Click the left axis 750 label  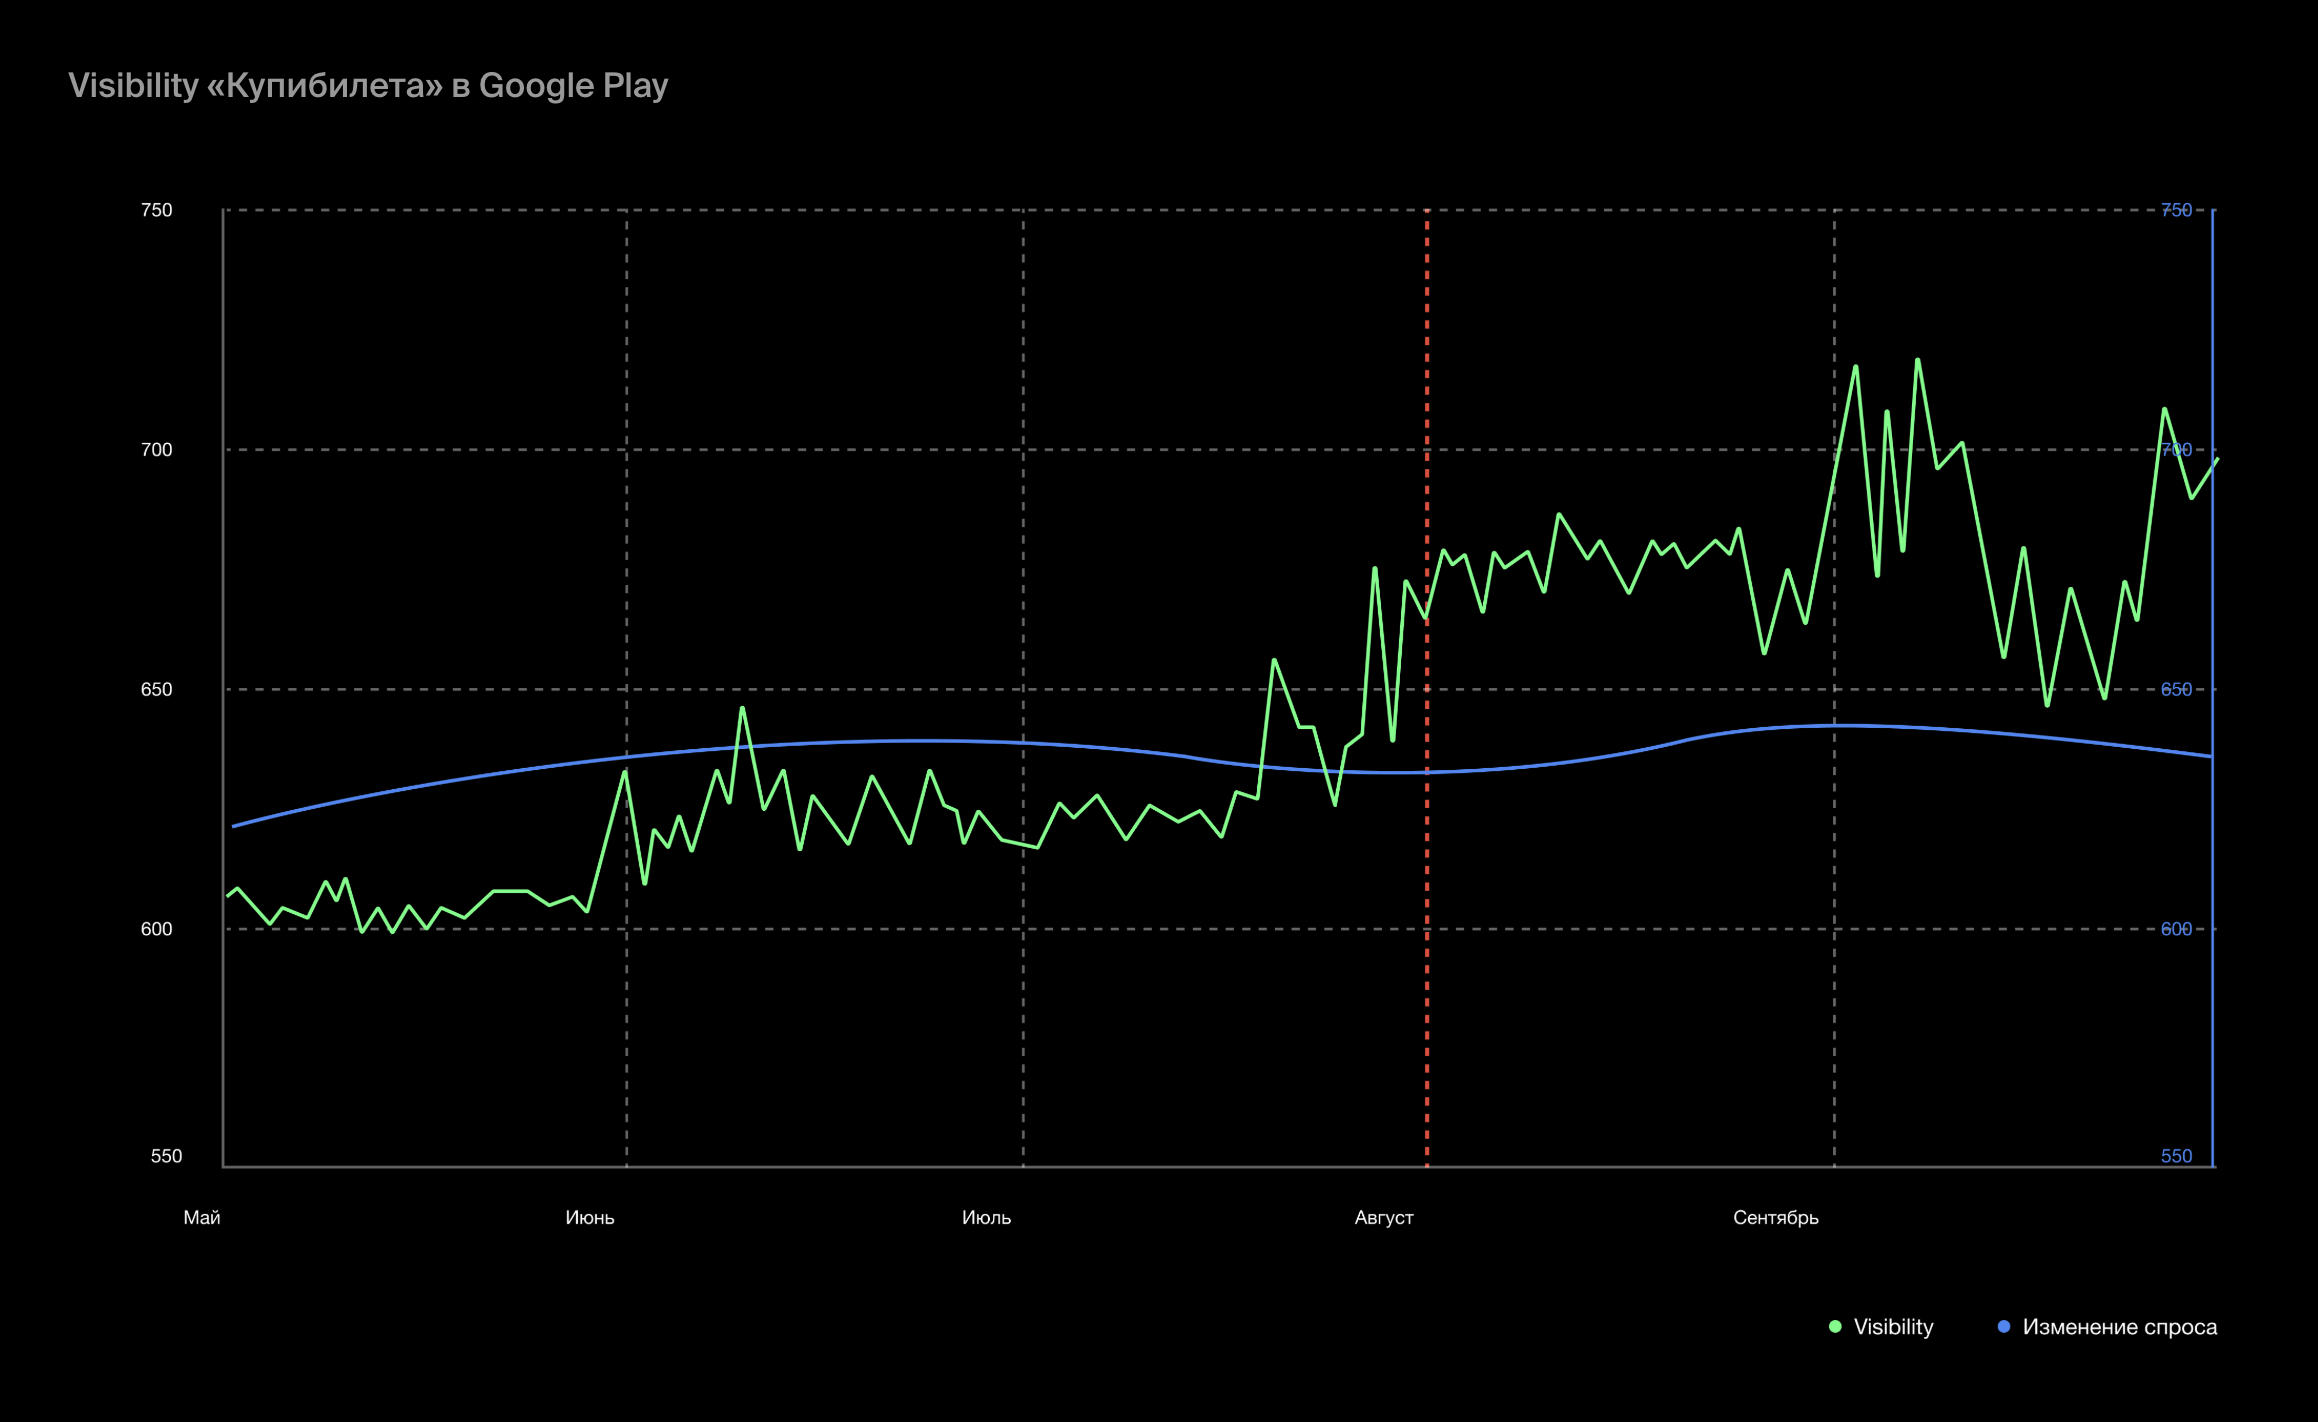[x=156, y=210]
